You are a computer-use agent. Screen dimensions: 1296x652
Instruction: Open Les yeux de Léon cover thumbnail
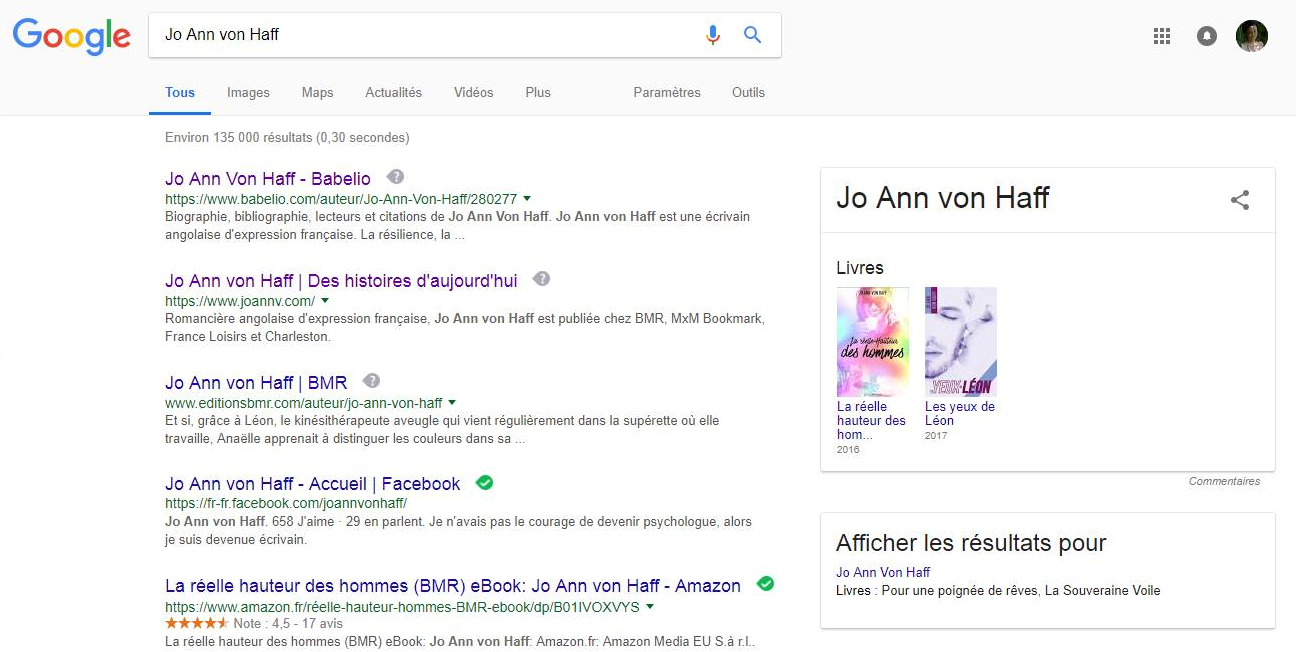(961, 342)
